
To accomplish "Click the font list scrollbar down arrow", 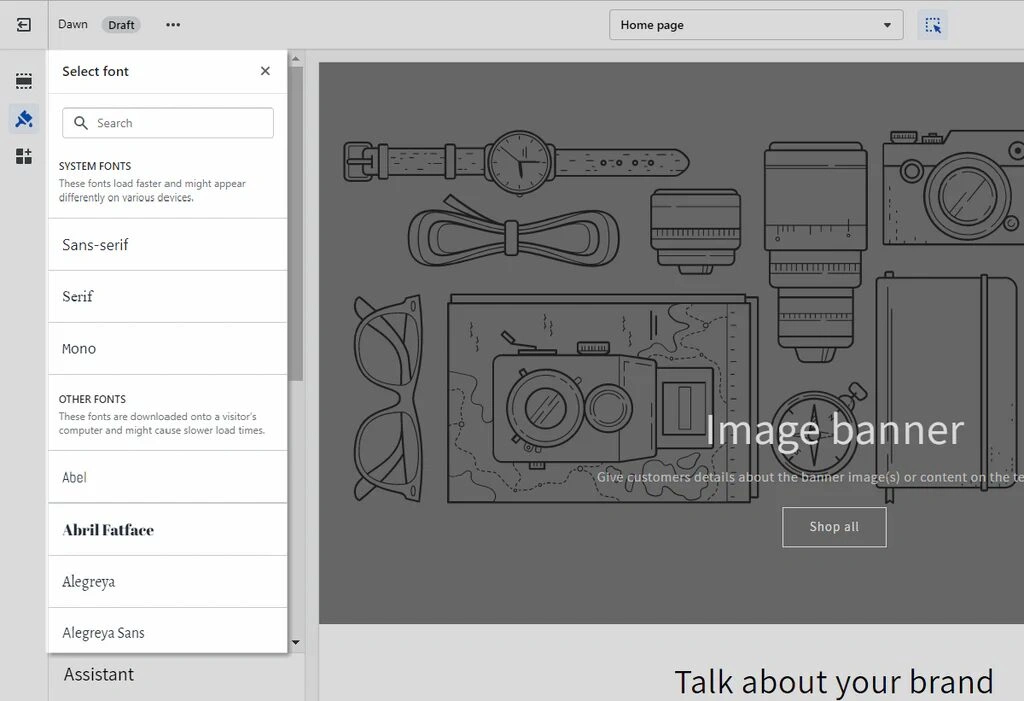I will [296, 642].
